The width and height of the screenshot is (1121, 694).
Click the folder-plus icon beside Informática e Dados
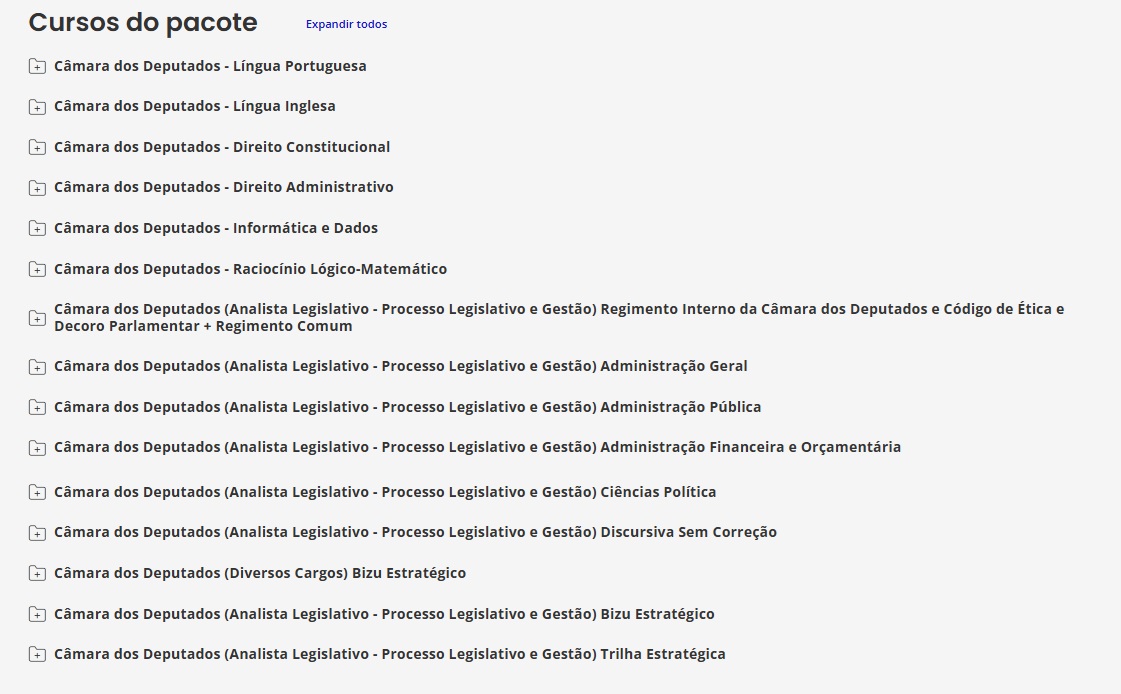click(37, 229)
